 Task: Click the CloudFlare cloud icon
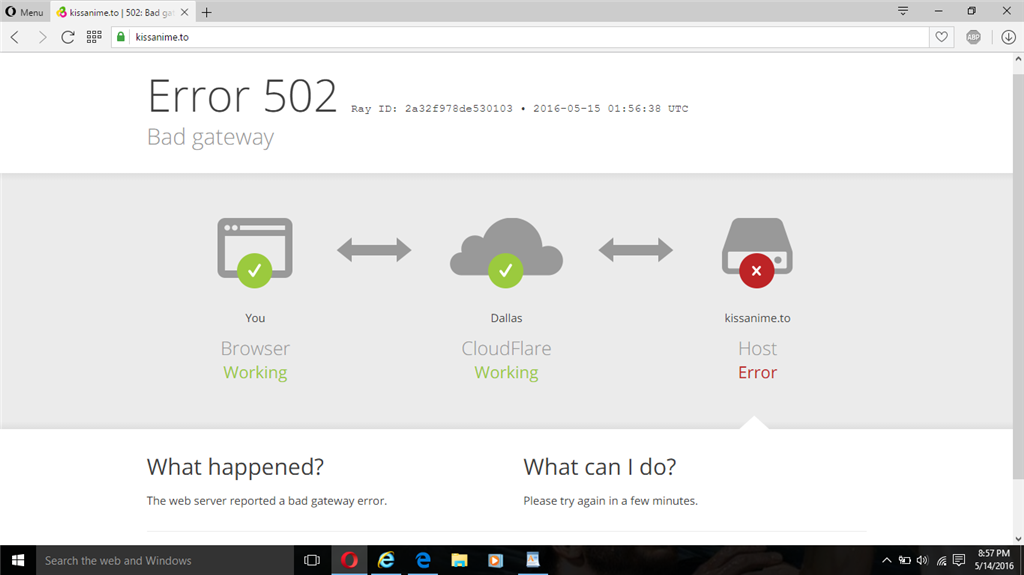click(506, 252)
